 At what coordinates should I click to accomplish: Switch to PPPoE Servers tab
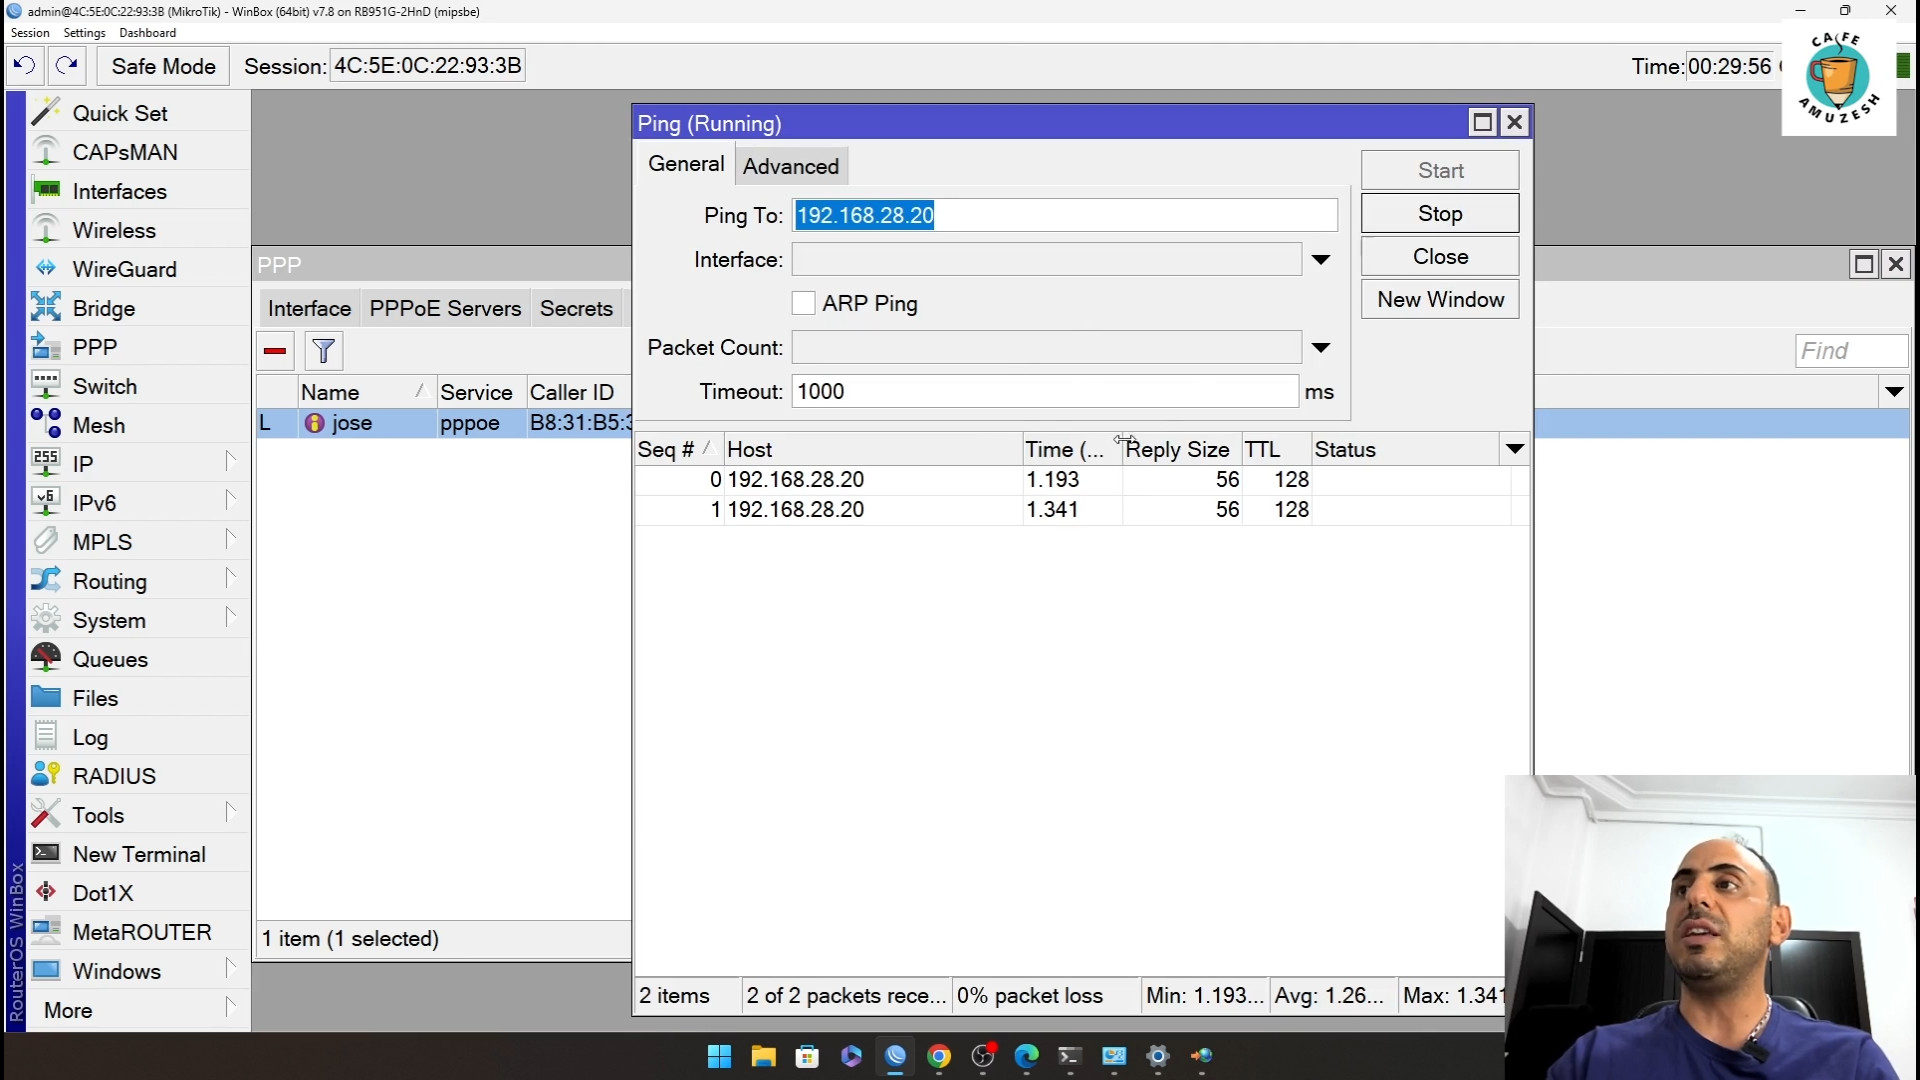445,308
